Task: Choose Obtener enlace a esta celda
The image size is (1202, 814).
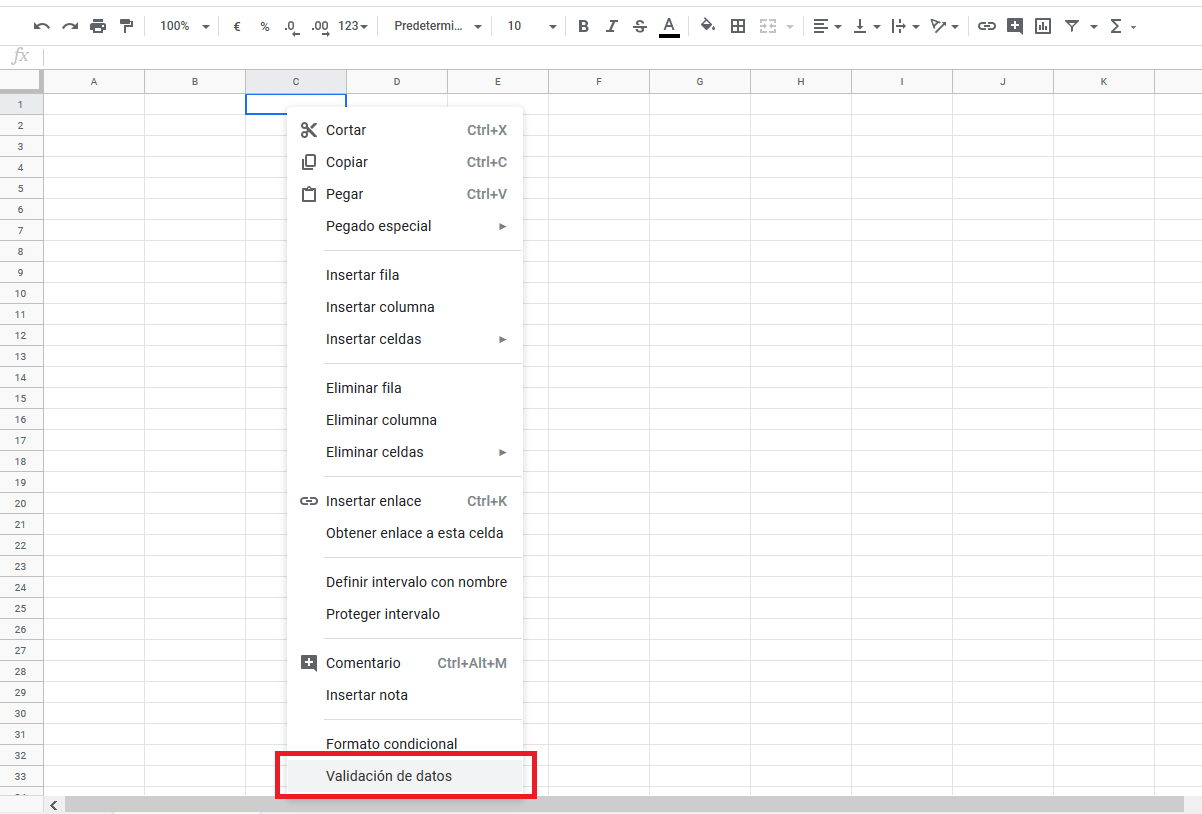Action: pyautogui.click(x=414, y=533)
